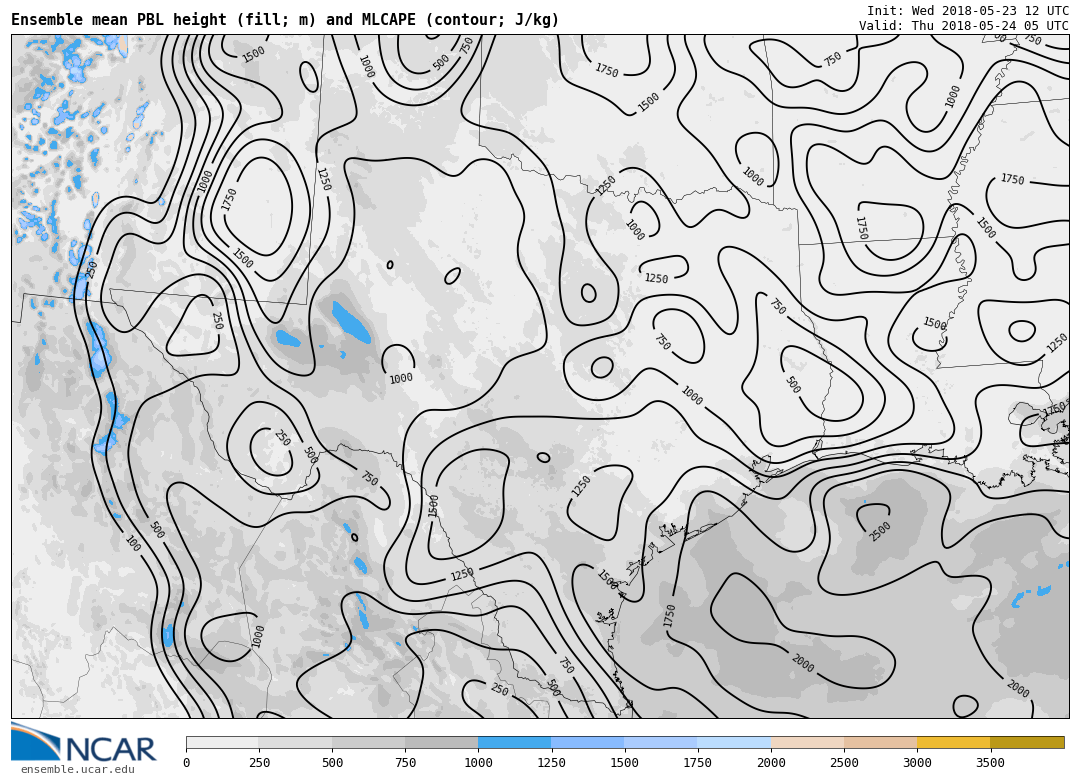
Task: Click the '750' tick label under the colorbar
Action: [x=405, y=762]
